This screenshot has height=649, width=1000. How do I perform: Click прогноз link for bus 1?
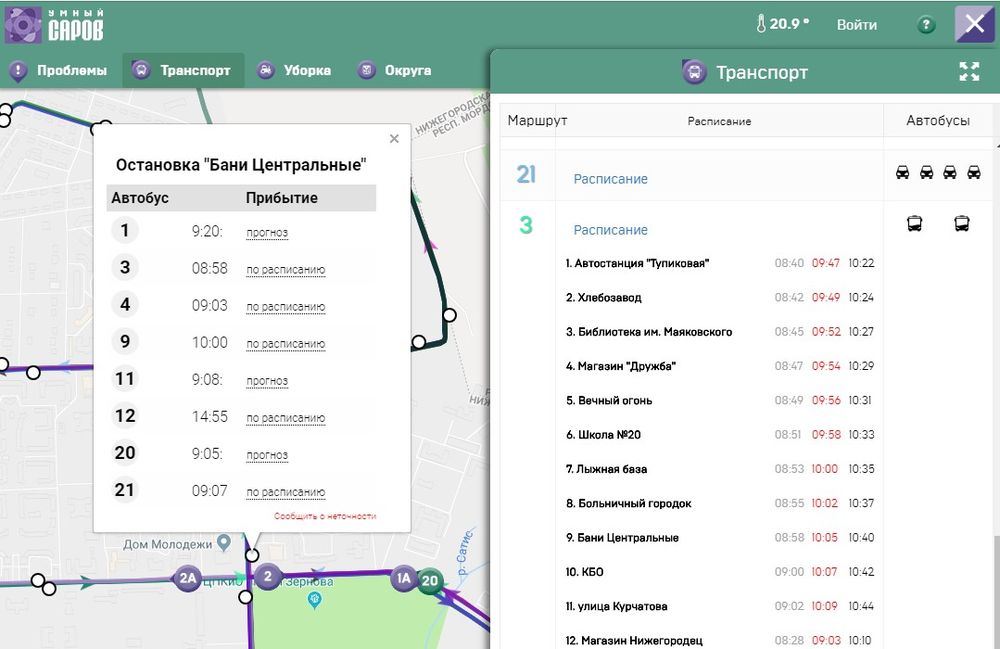tap(267, 233)
